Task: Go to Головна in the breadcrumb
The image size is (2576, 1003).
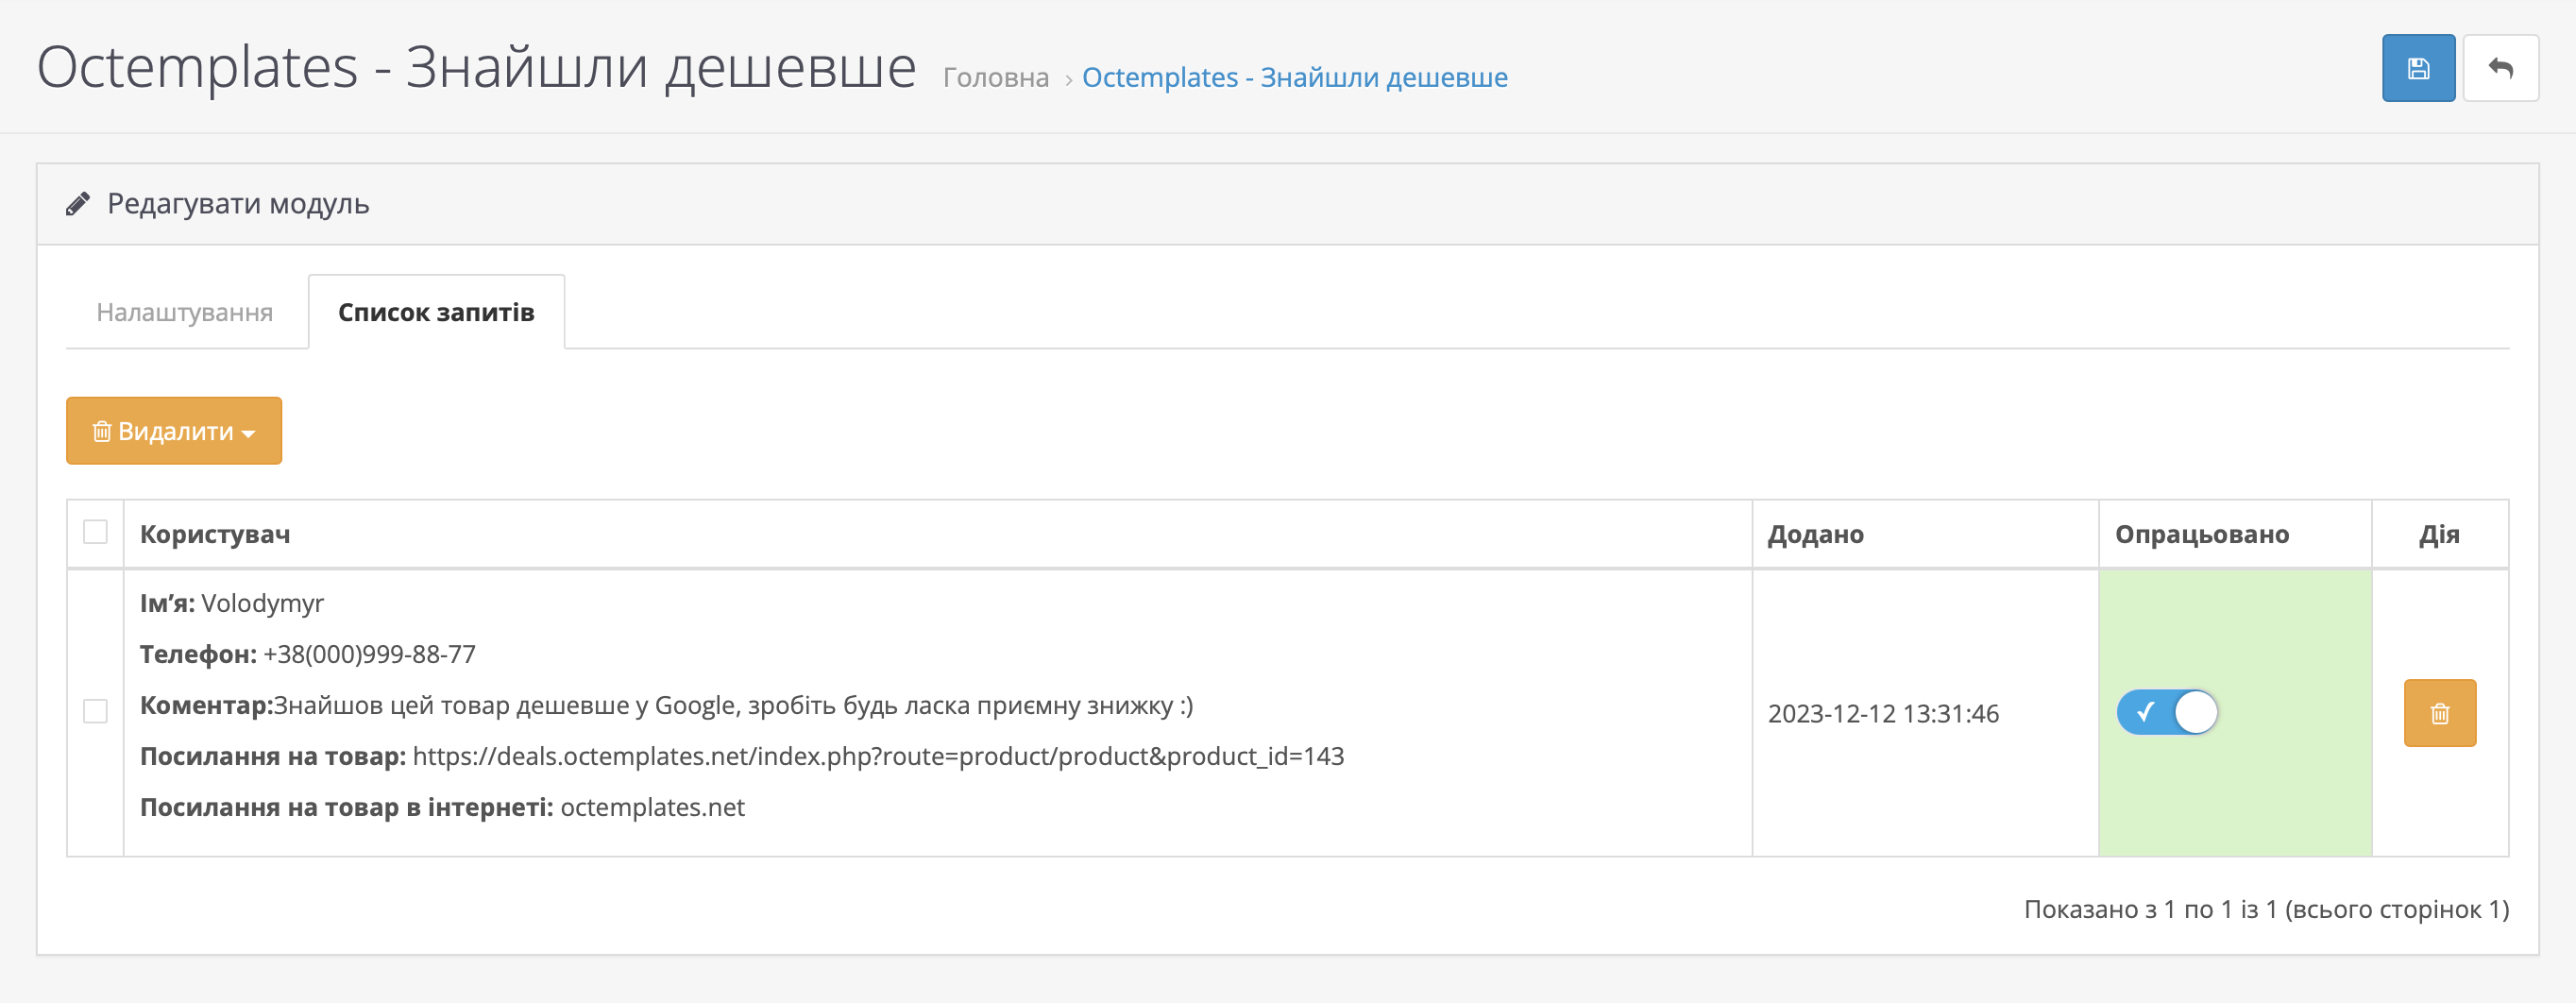Action: point(995,77)
